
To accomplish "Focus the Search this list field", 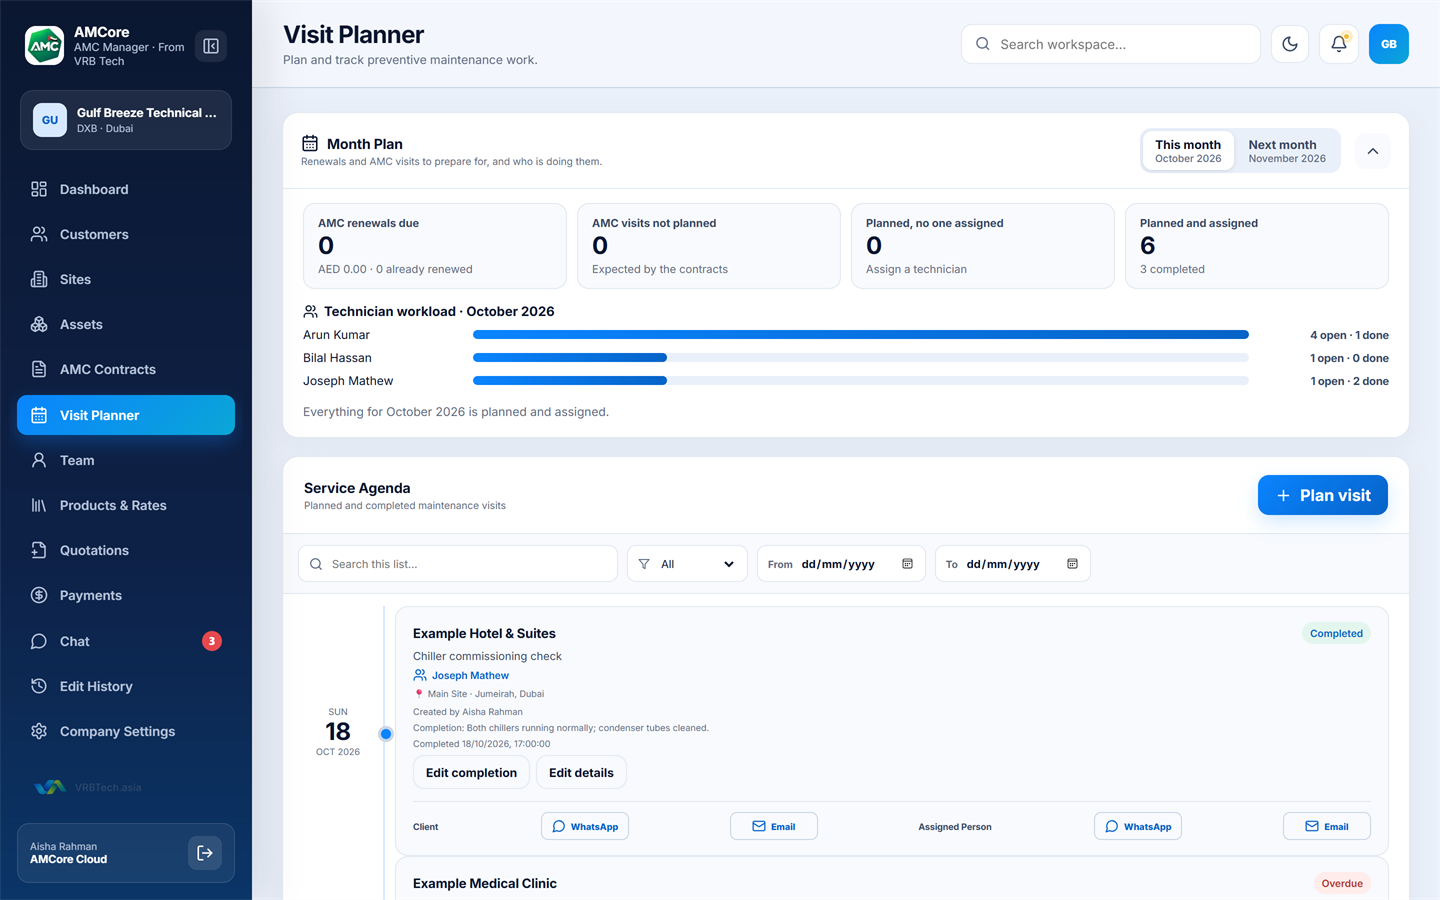I will tap(458, 564).
